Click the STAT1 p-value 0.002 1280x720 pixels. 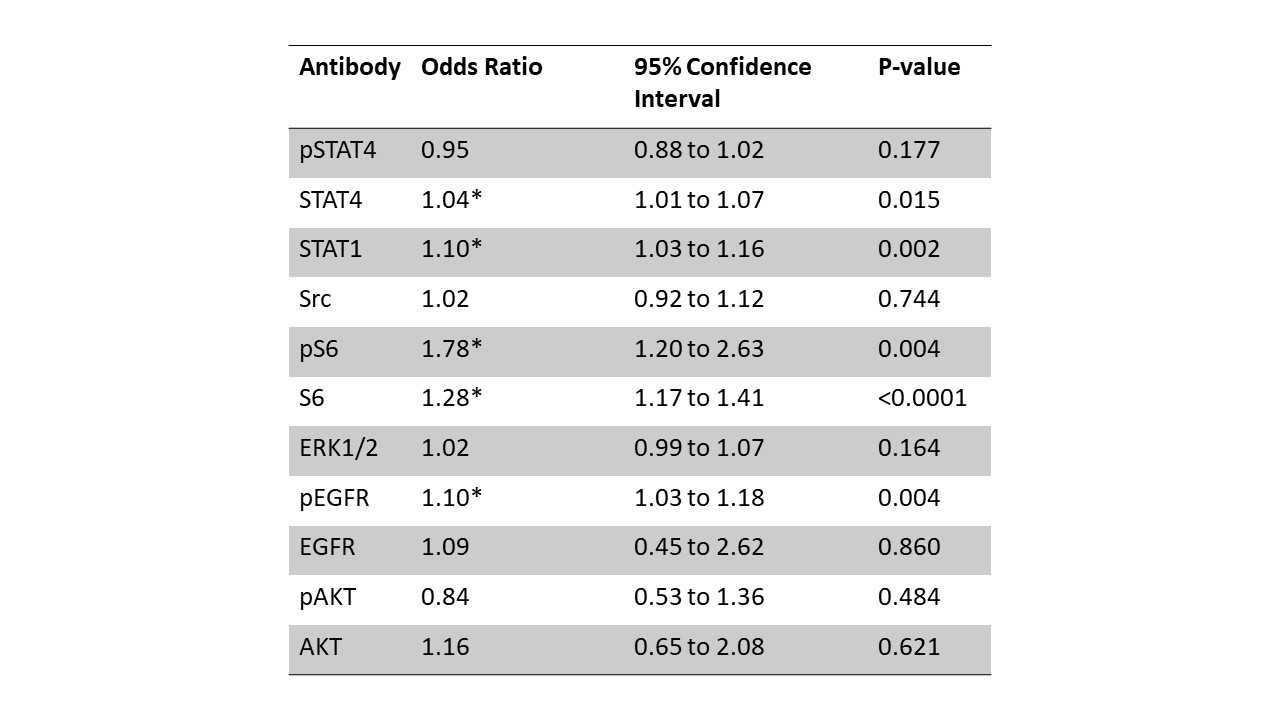point(909,250)
